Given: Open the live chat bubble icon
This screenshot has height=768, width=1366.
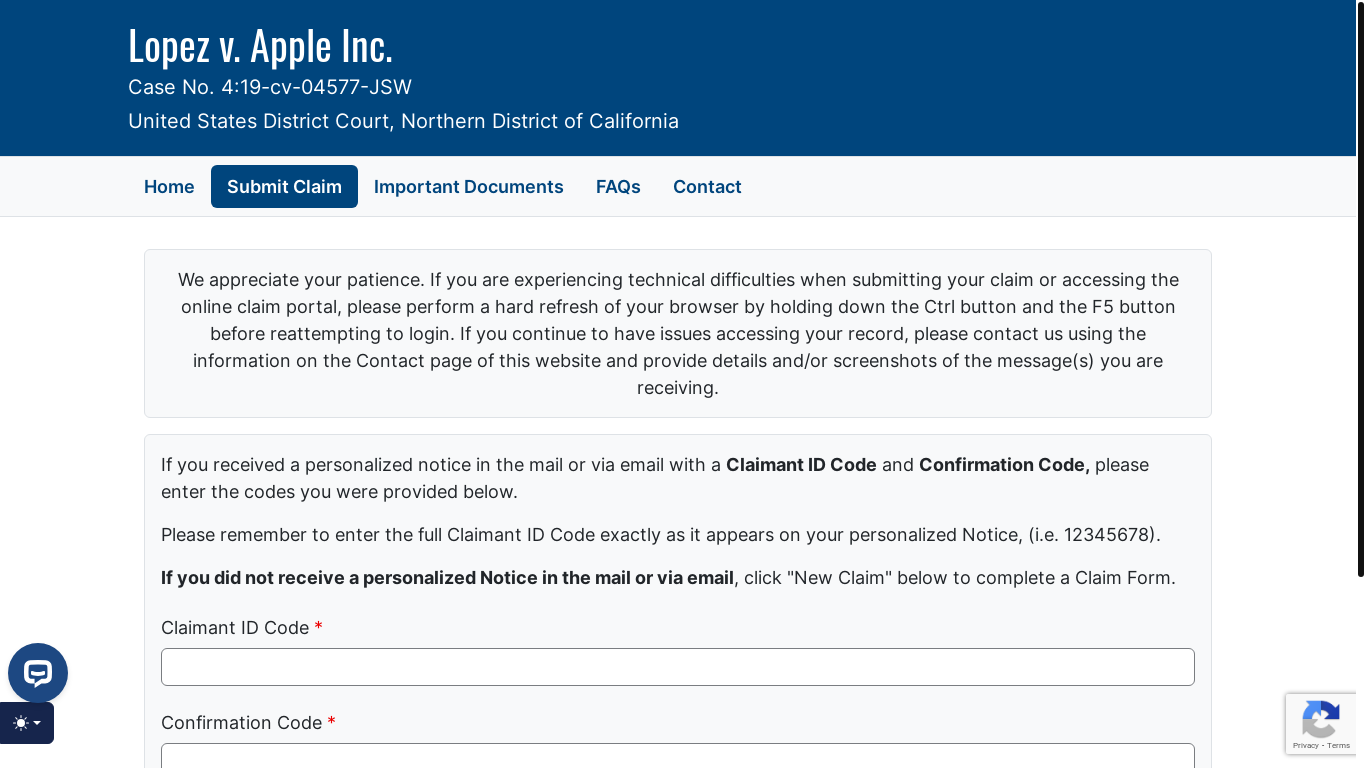Looking at the screenshot, I should pyautogui.click(x=38, y=673).
